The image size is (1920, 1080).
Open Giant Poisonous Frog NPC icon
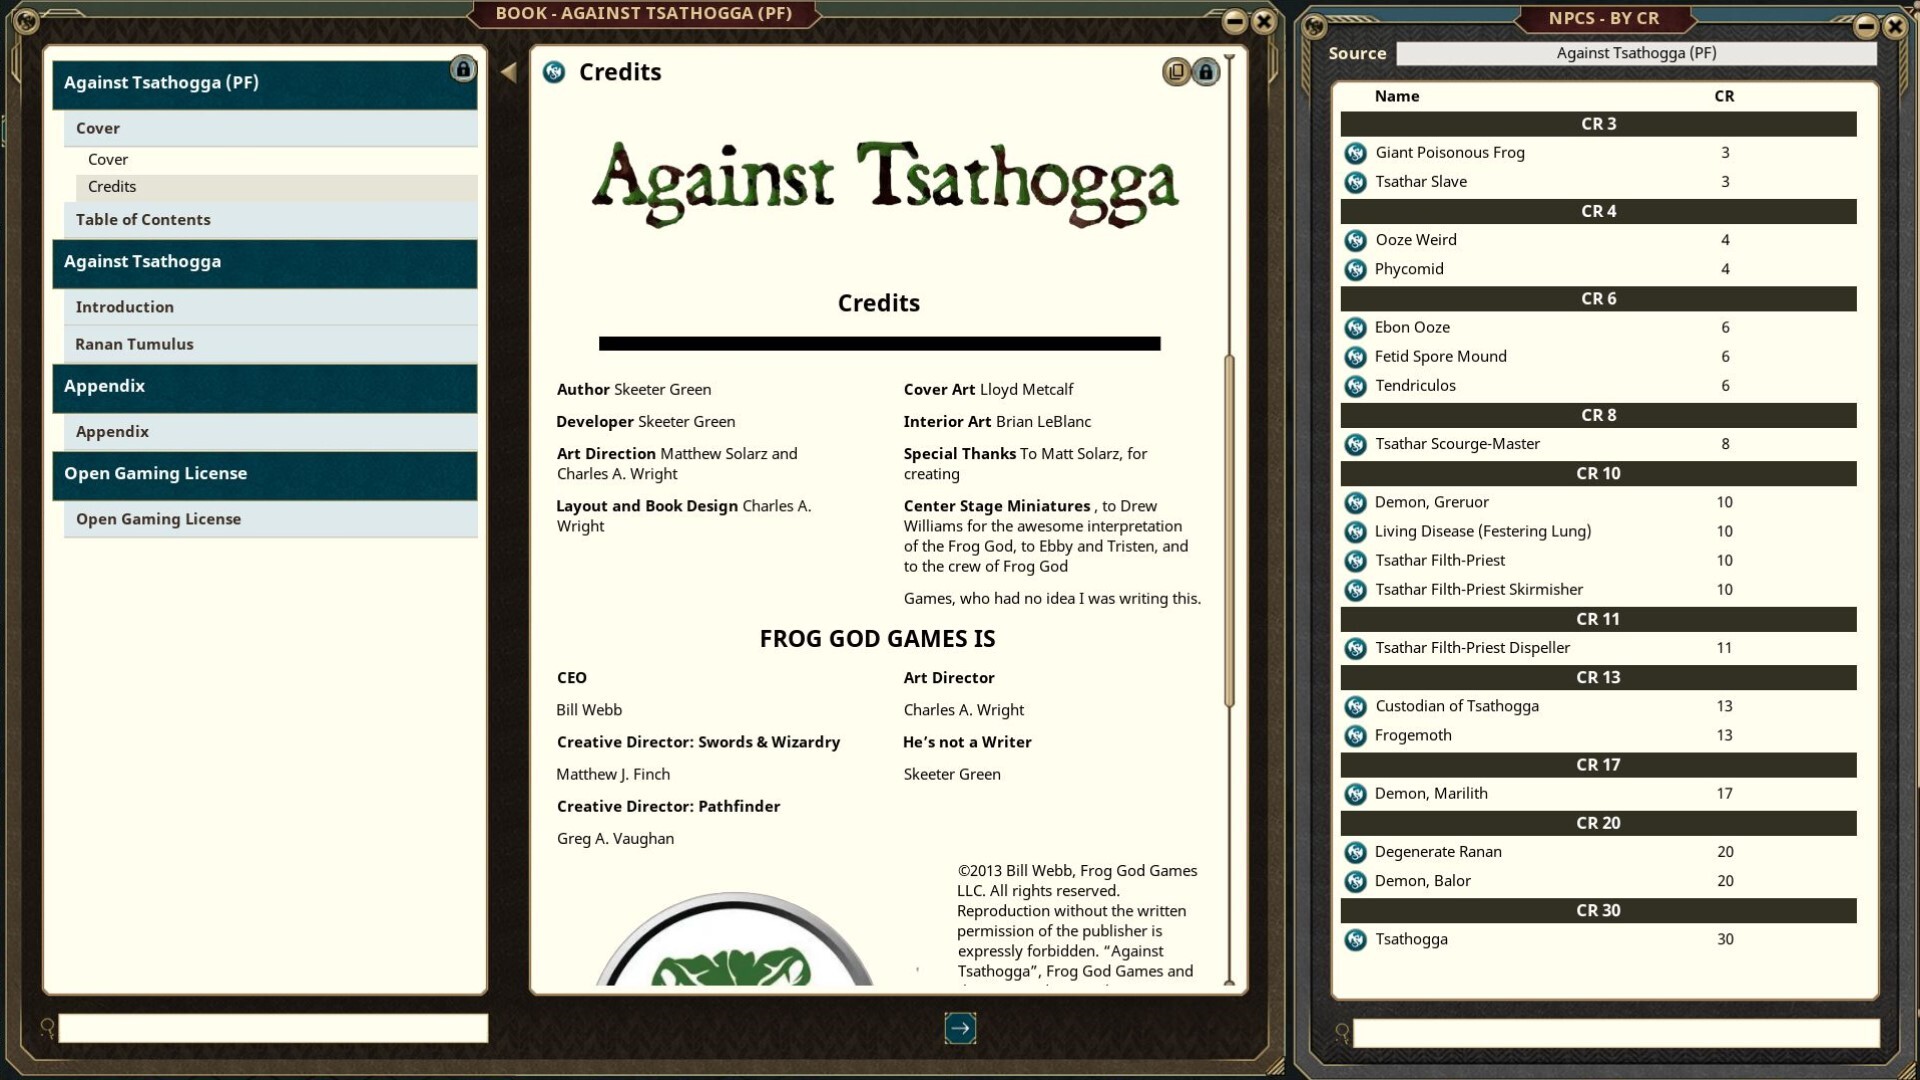(1355, 153)
